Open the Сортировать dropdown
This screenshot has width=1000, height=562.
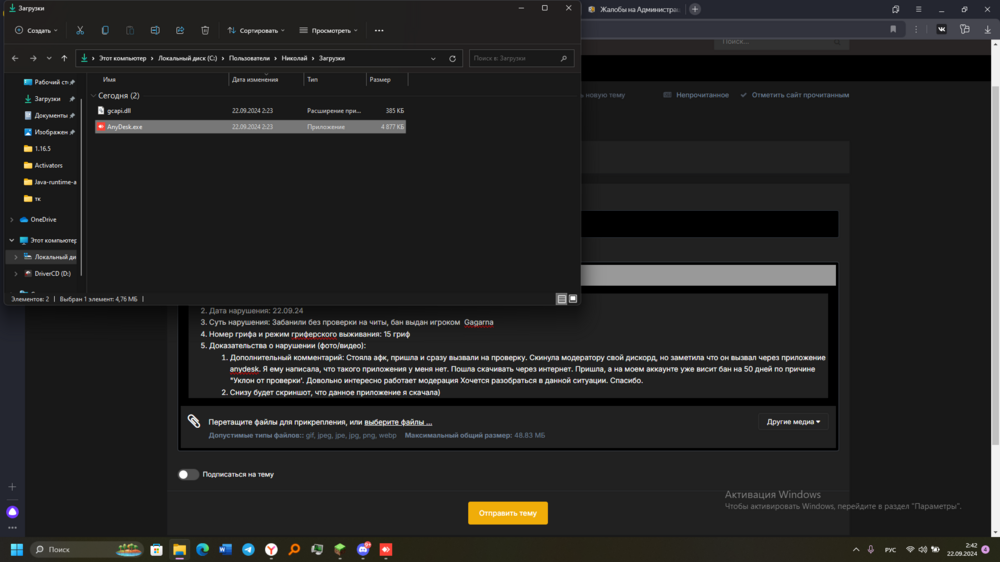click(256, 30)
